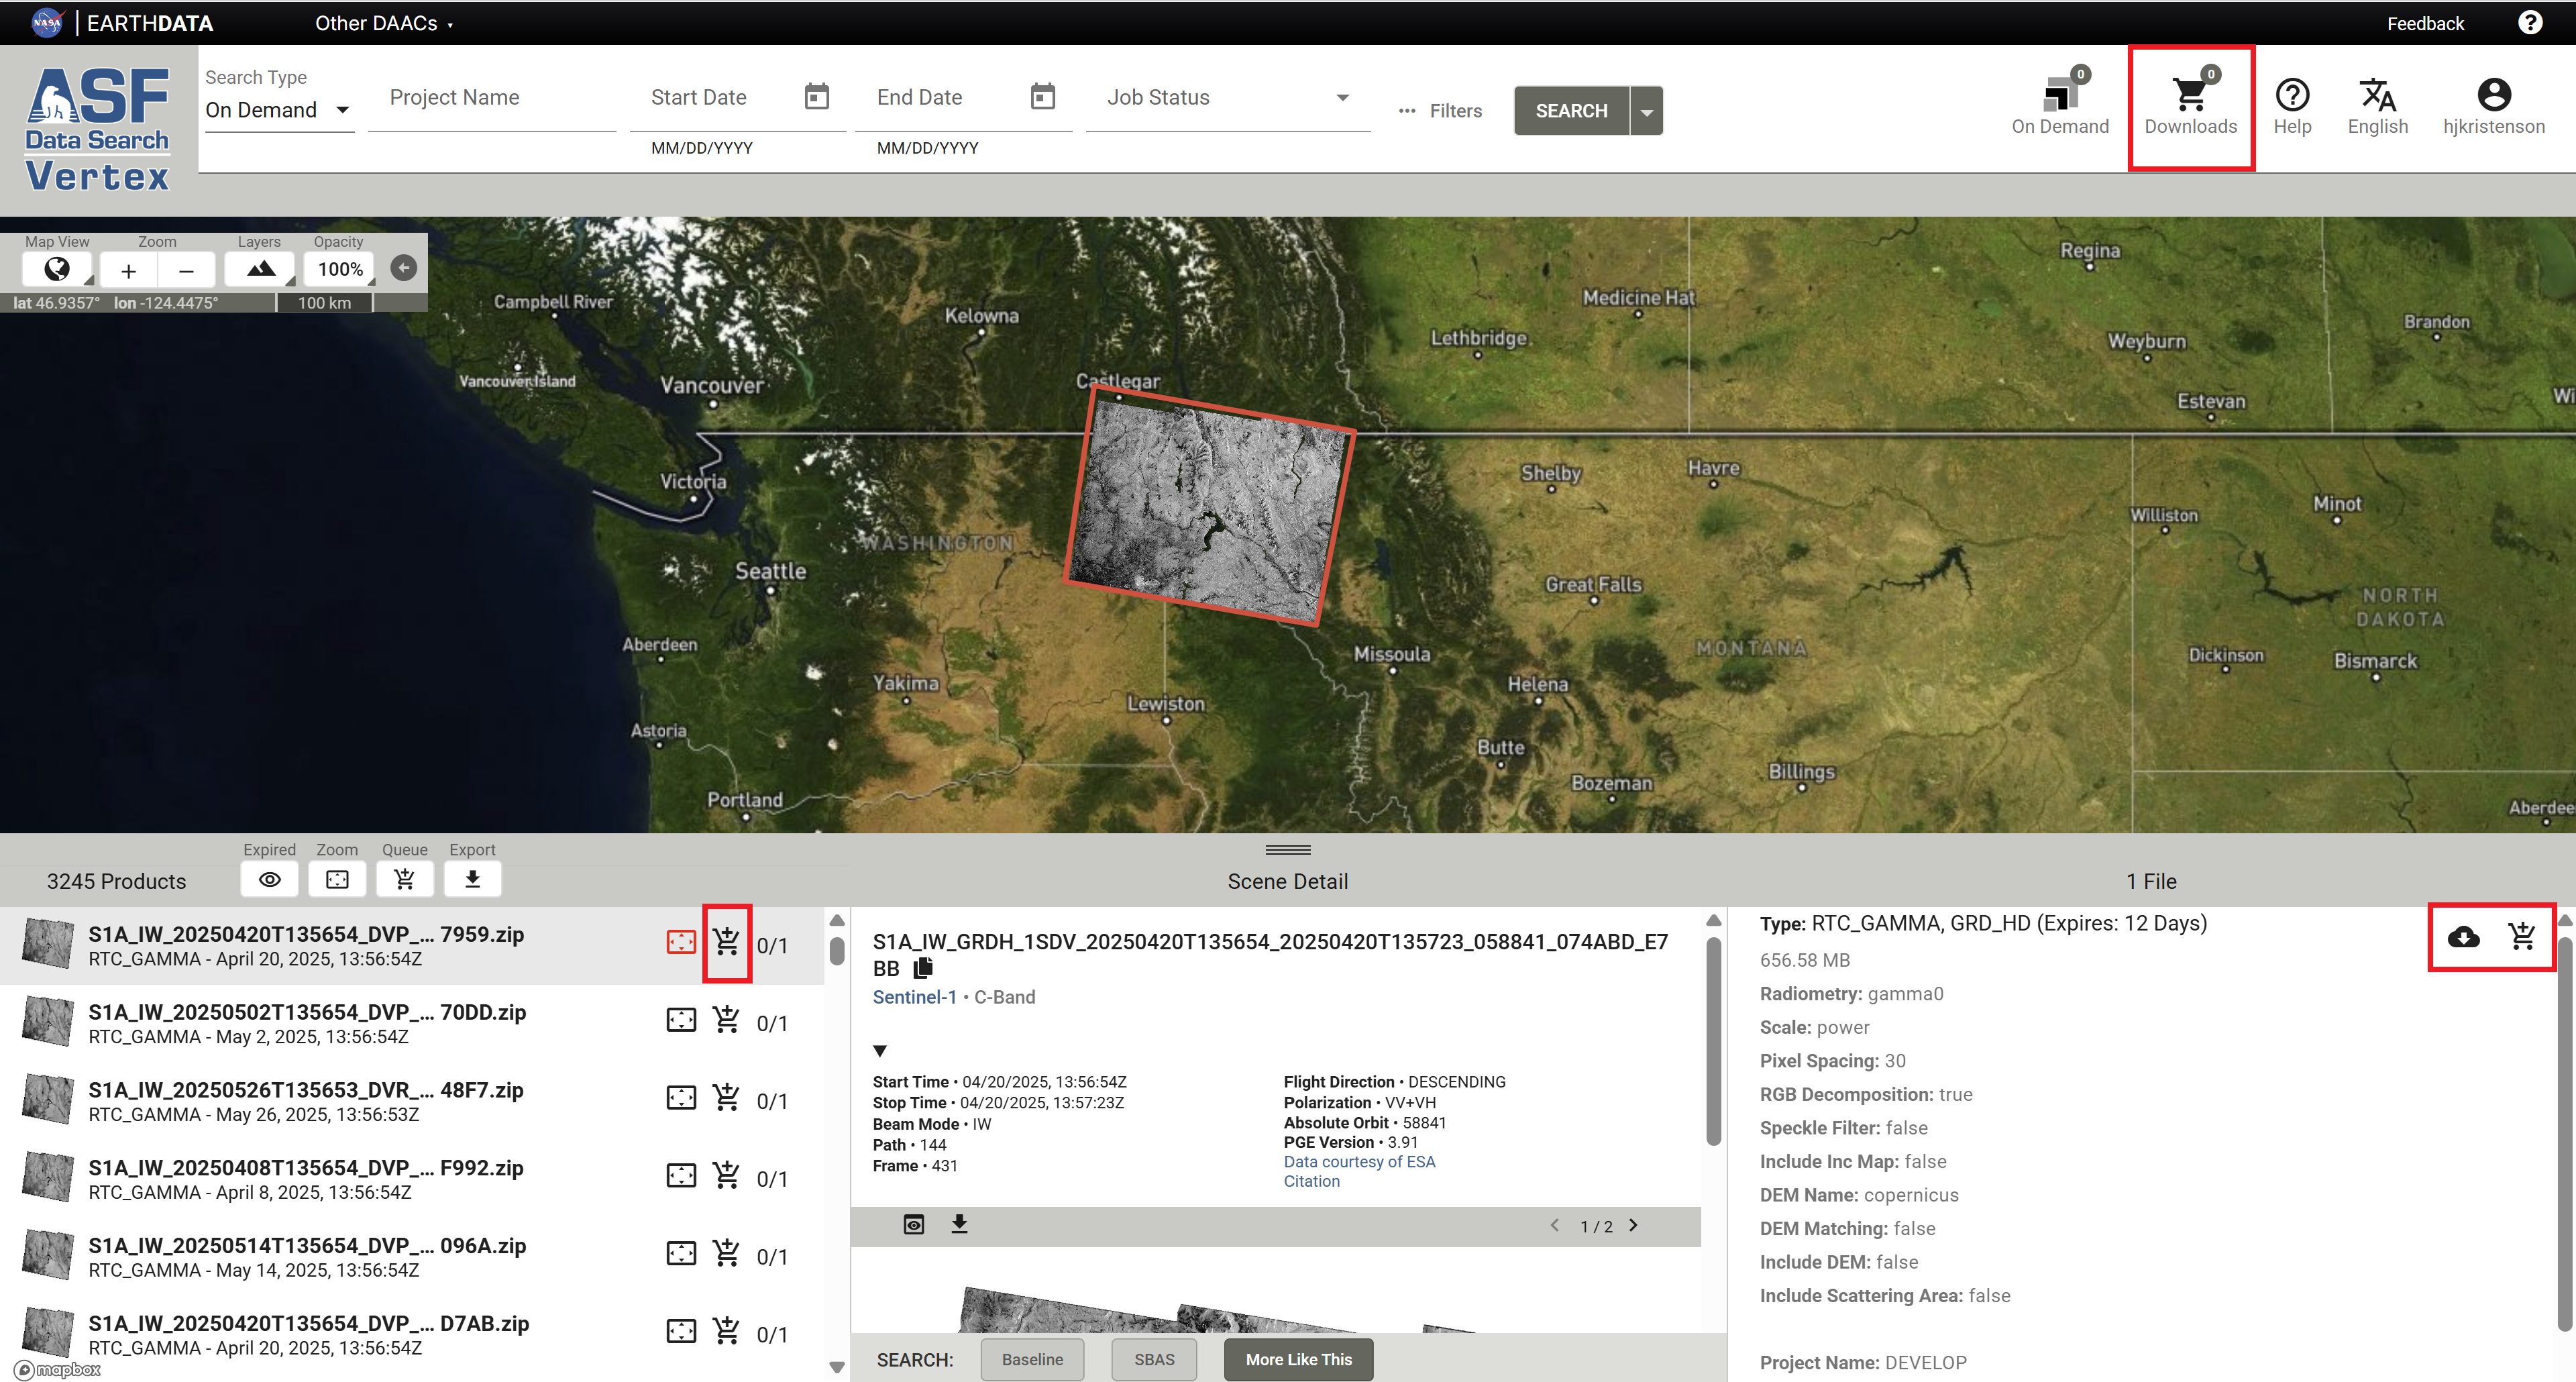Open Opacity 100% selector
2576x1382 pixels.
340,269
